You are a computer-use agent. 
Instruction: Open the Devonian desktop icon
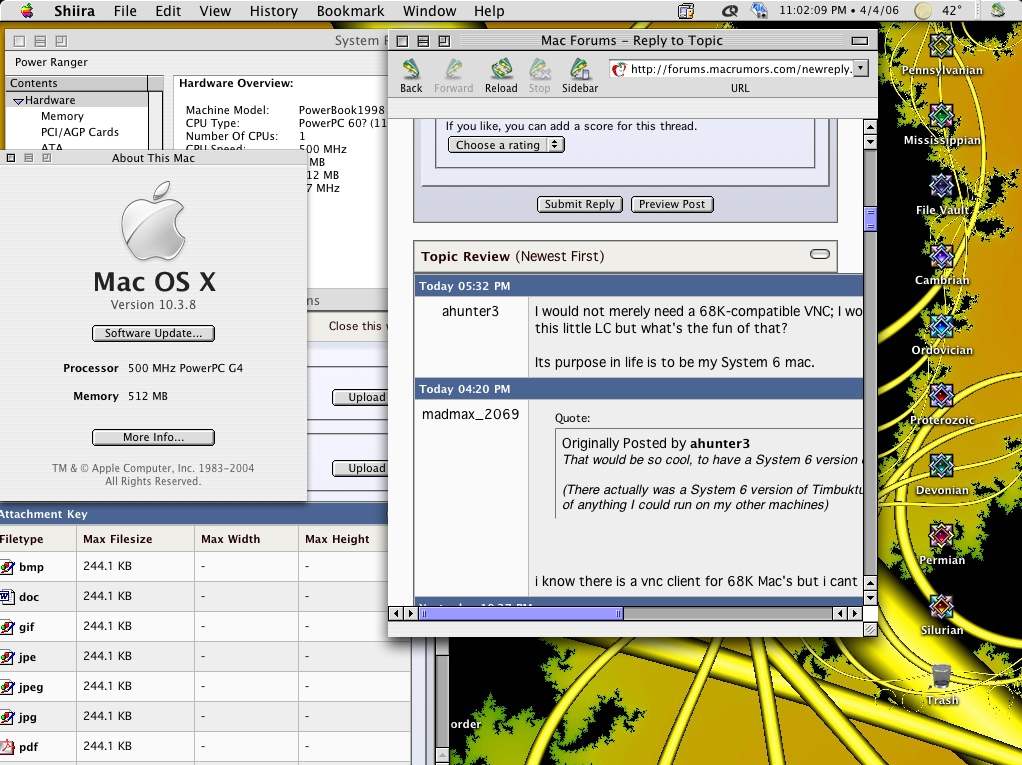940,465
